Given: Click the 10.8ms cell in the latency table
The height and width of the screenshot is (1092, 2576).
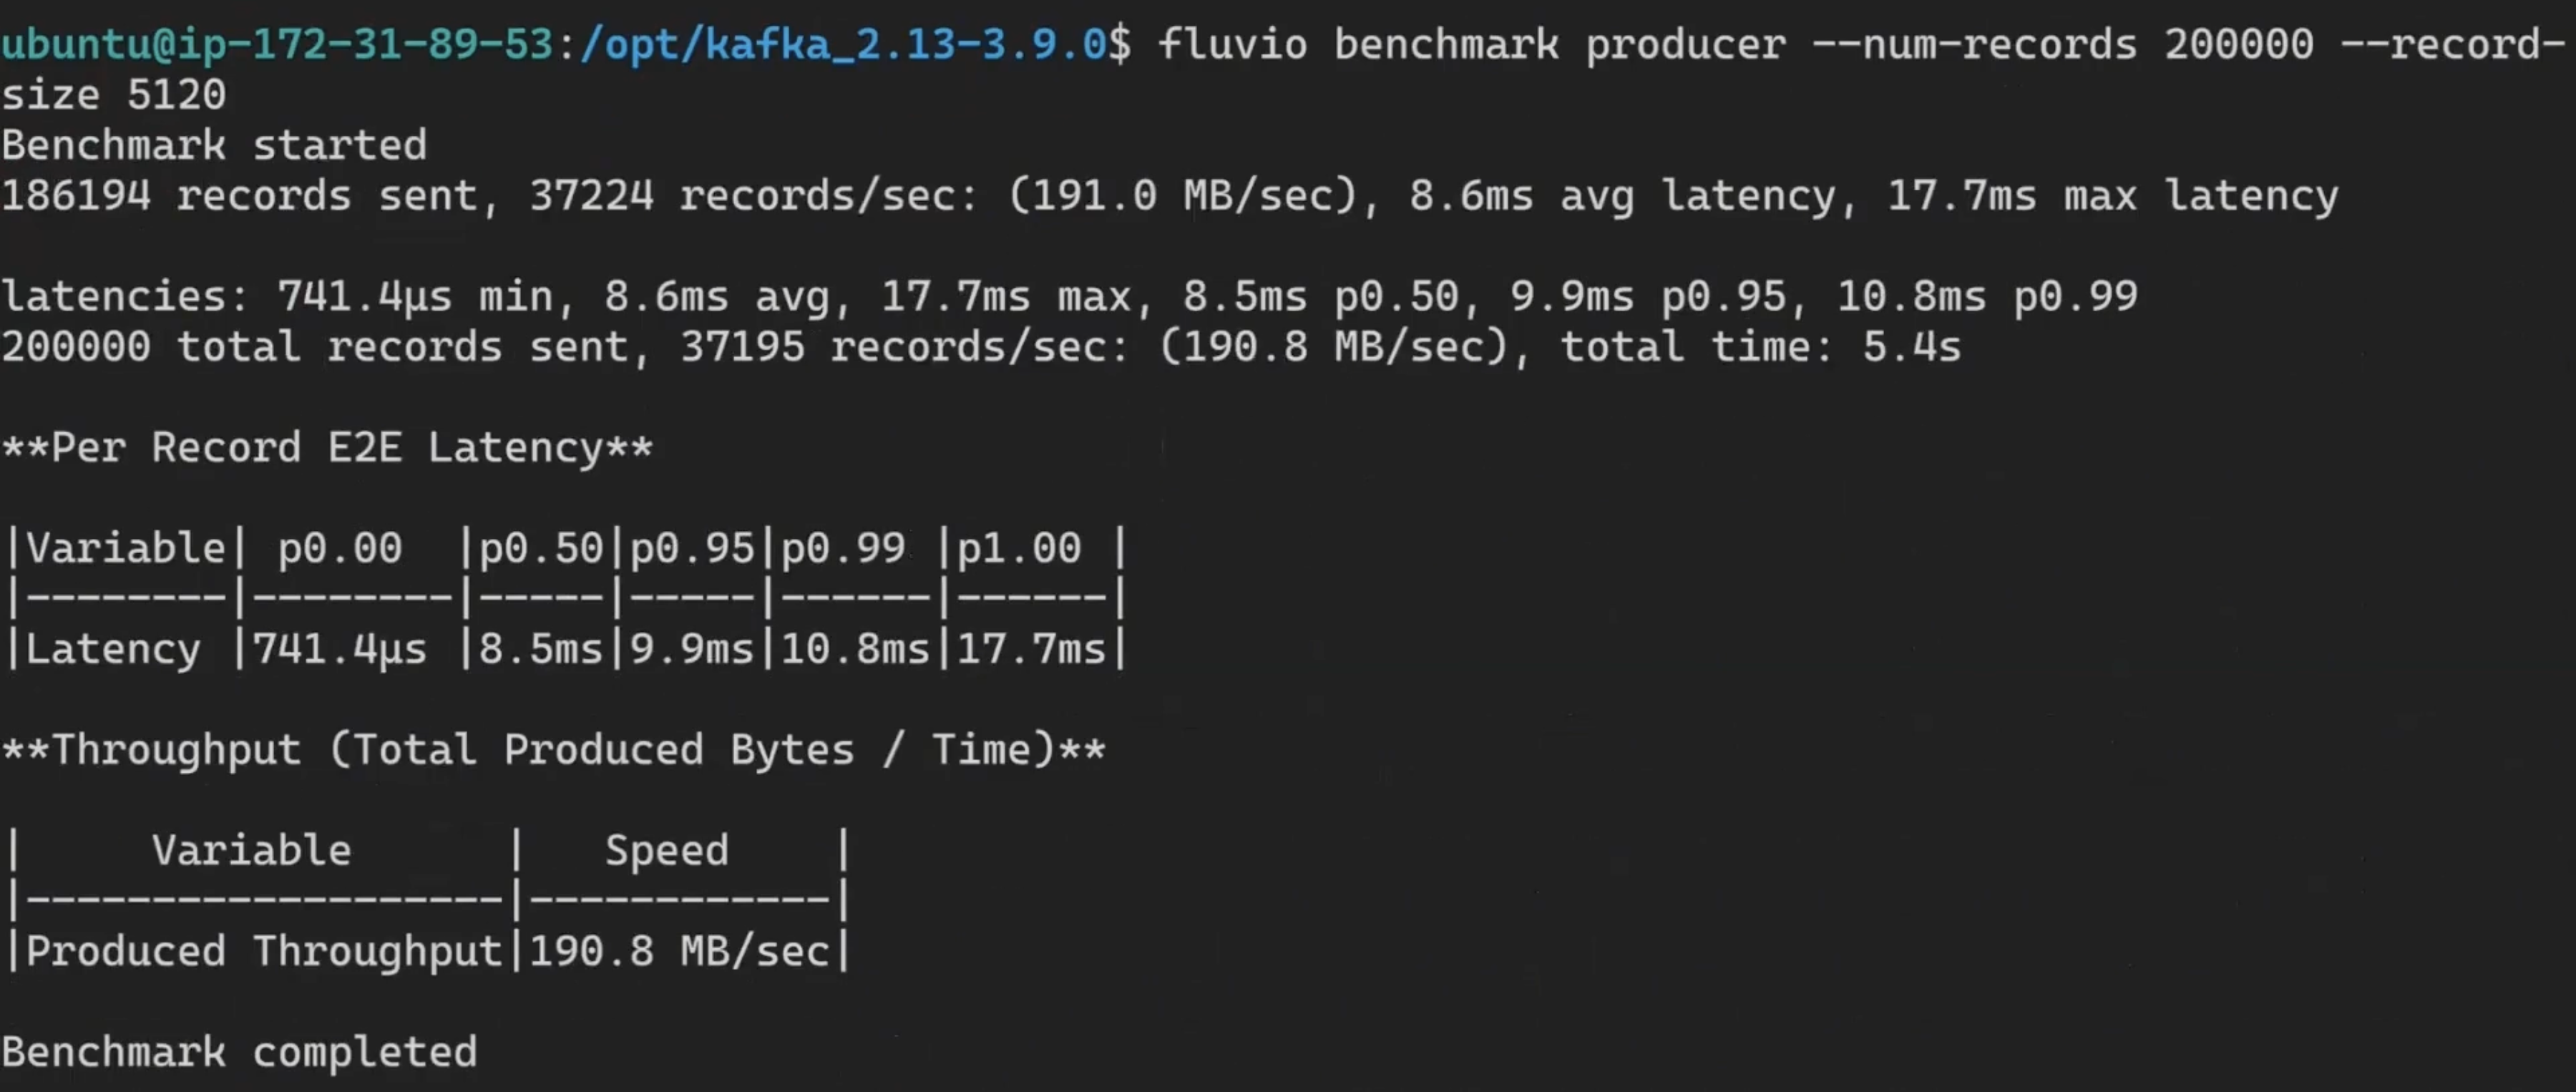Looking at the screenshot, I should pos(855,650).
